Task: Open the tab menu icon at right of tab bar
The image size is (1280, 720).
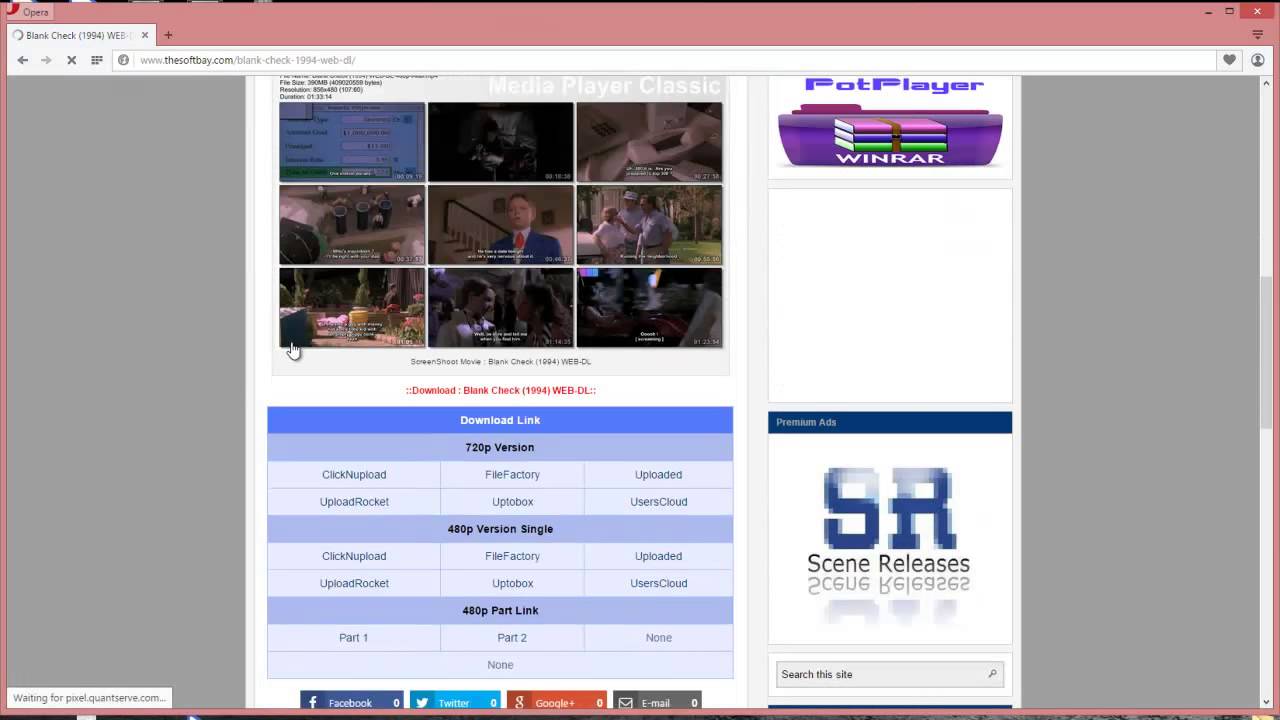Action: 1258,35
